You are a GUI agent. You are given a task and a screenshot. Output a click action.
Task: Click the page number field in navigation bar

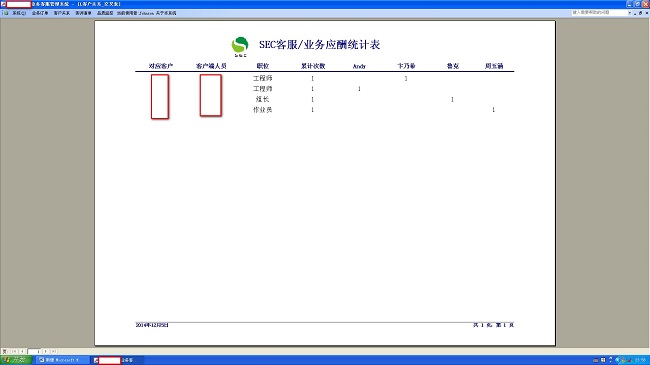coord(34,351)
